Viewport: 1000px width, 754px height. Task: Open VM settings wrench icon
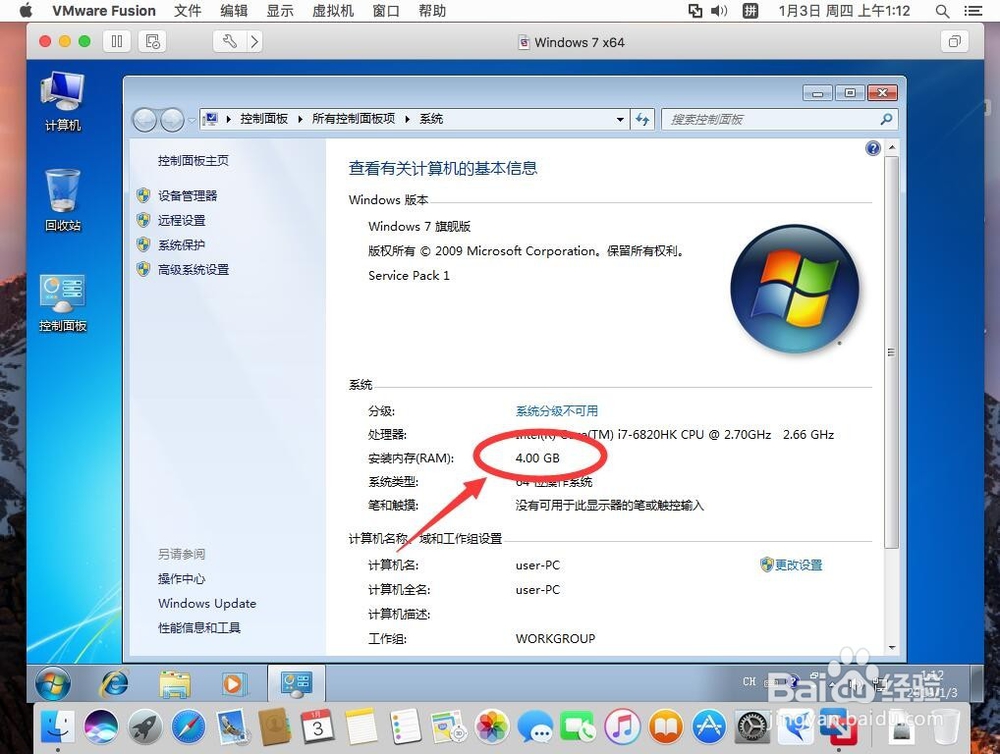(229, 41)
